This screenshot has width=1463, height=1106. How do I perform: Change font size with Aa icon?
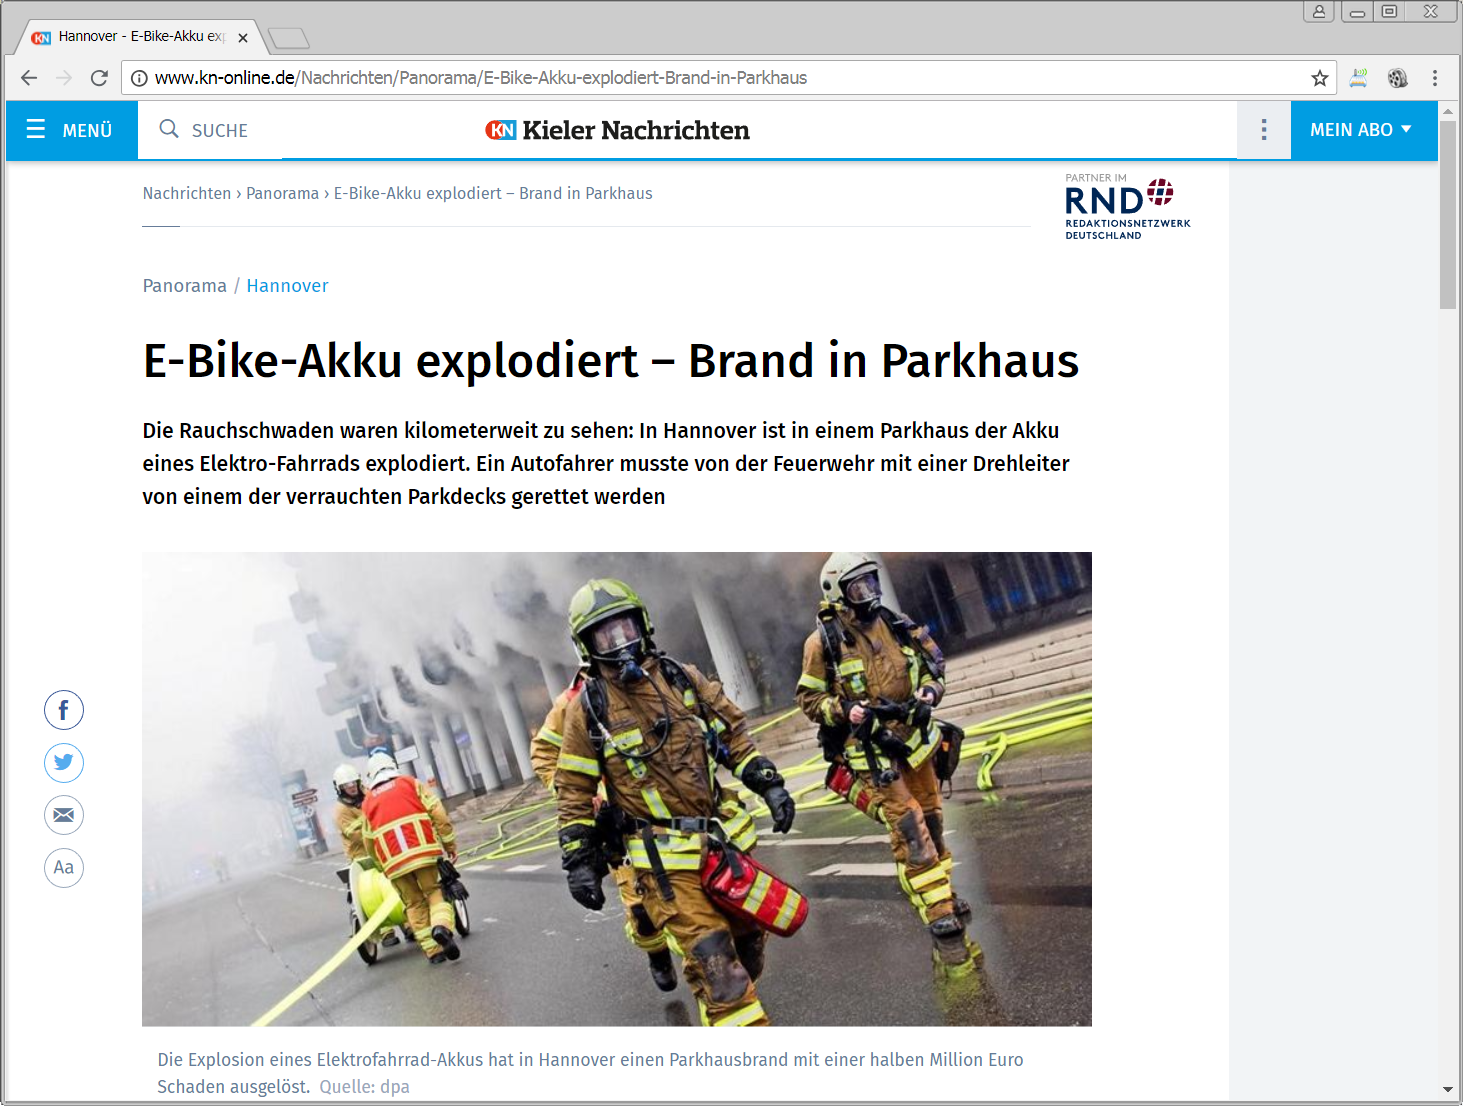pos(63,867)
